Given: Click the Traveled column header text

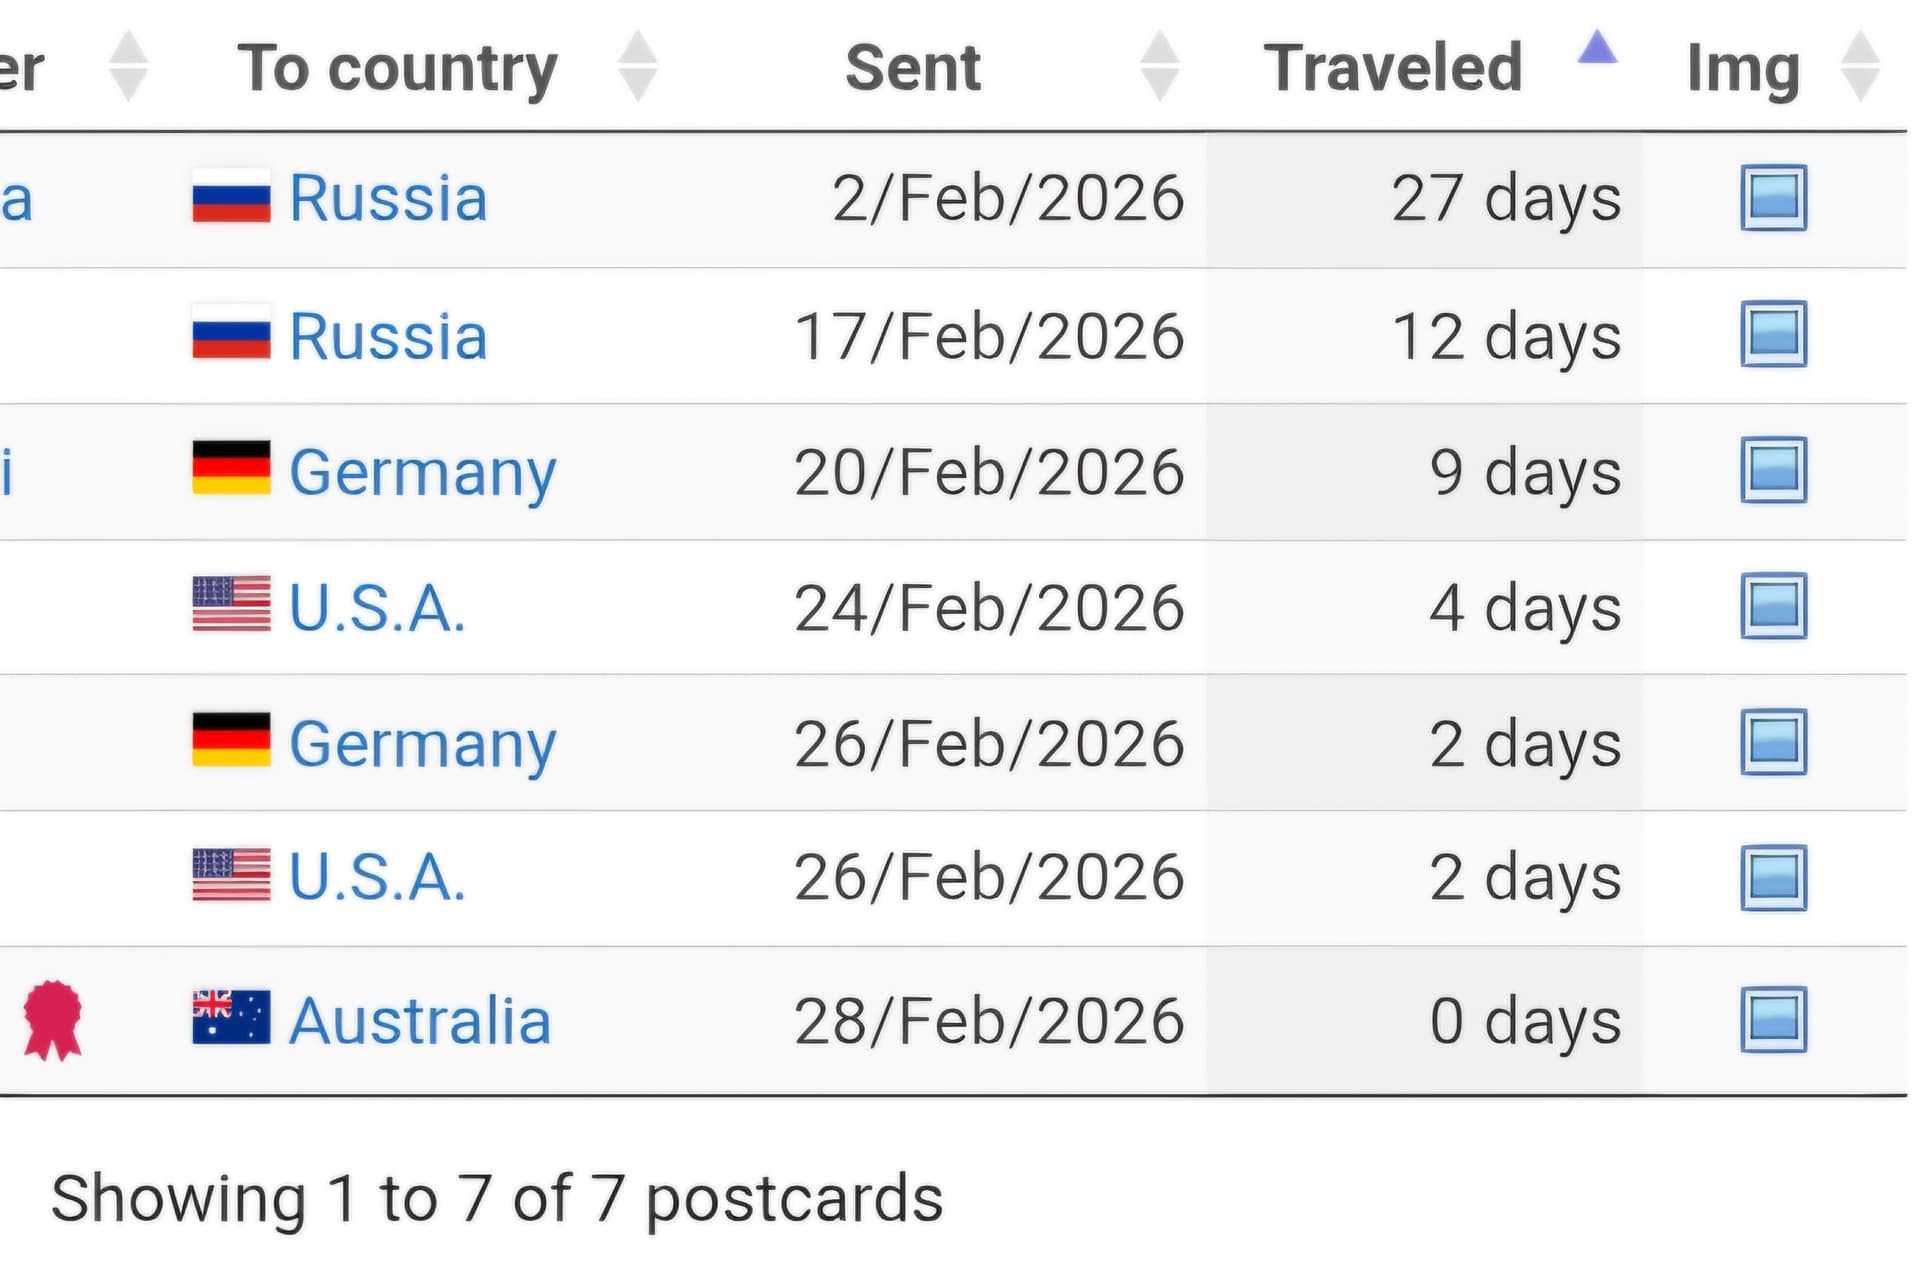Looking at the screenshot, I should pos(1392,68).
